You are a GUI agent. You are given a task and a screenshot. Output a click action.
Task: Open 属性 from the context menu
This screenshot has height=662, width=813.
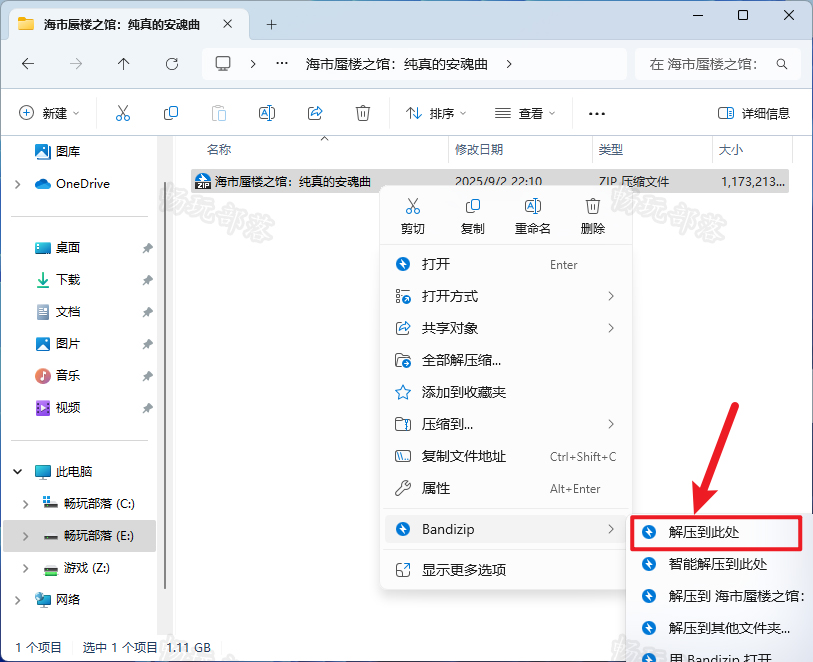click(x=506, y=488)
